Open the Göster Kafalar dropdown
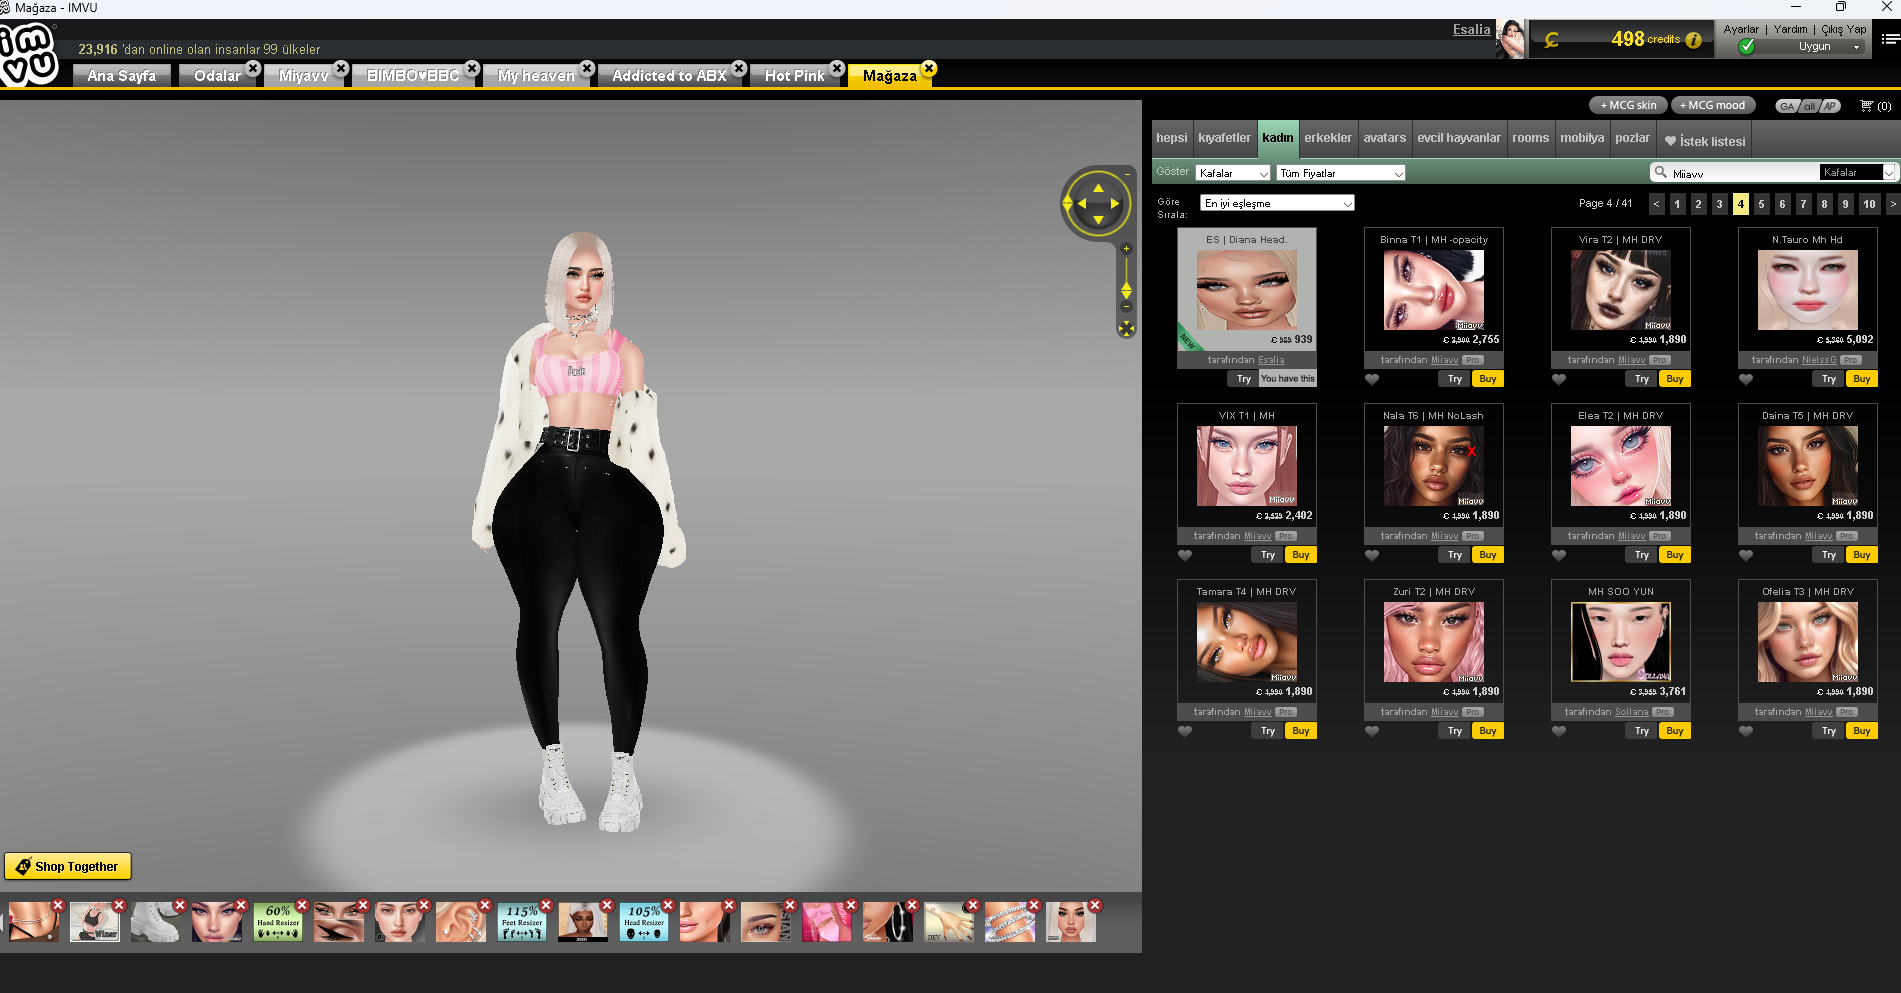The width and height of the screenshot is (1901, 993). coord(1233,173)
